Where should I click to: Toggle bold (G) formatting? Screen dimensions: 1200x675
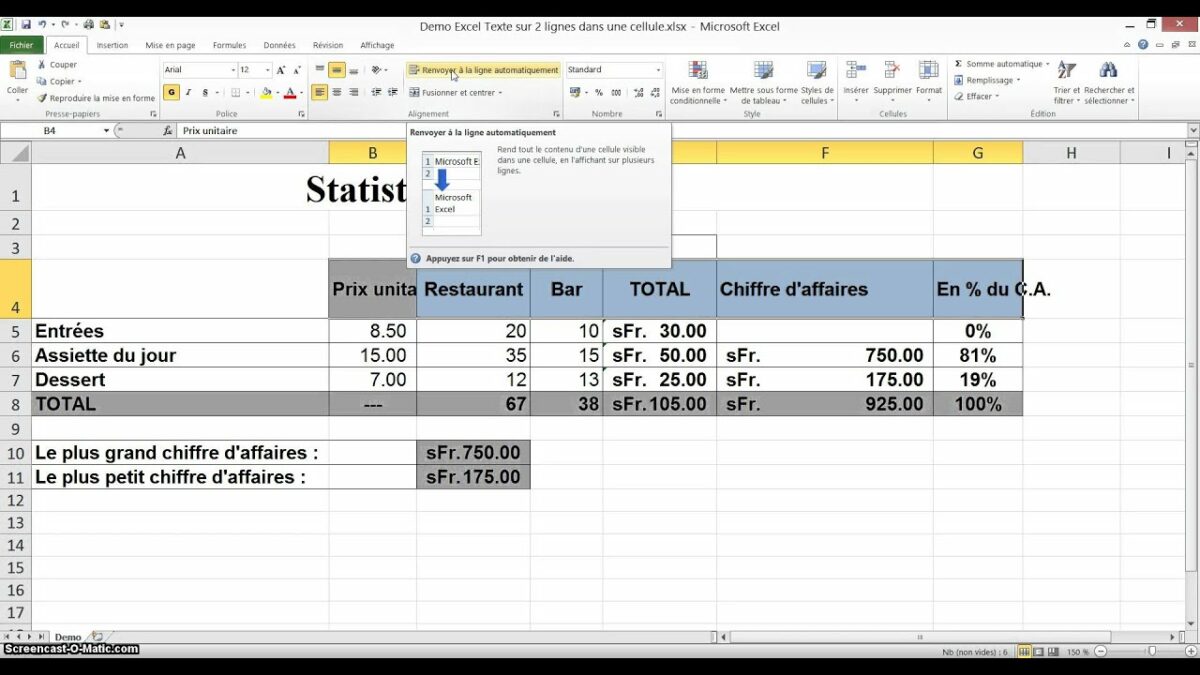click(171, 92)
